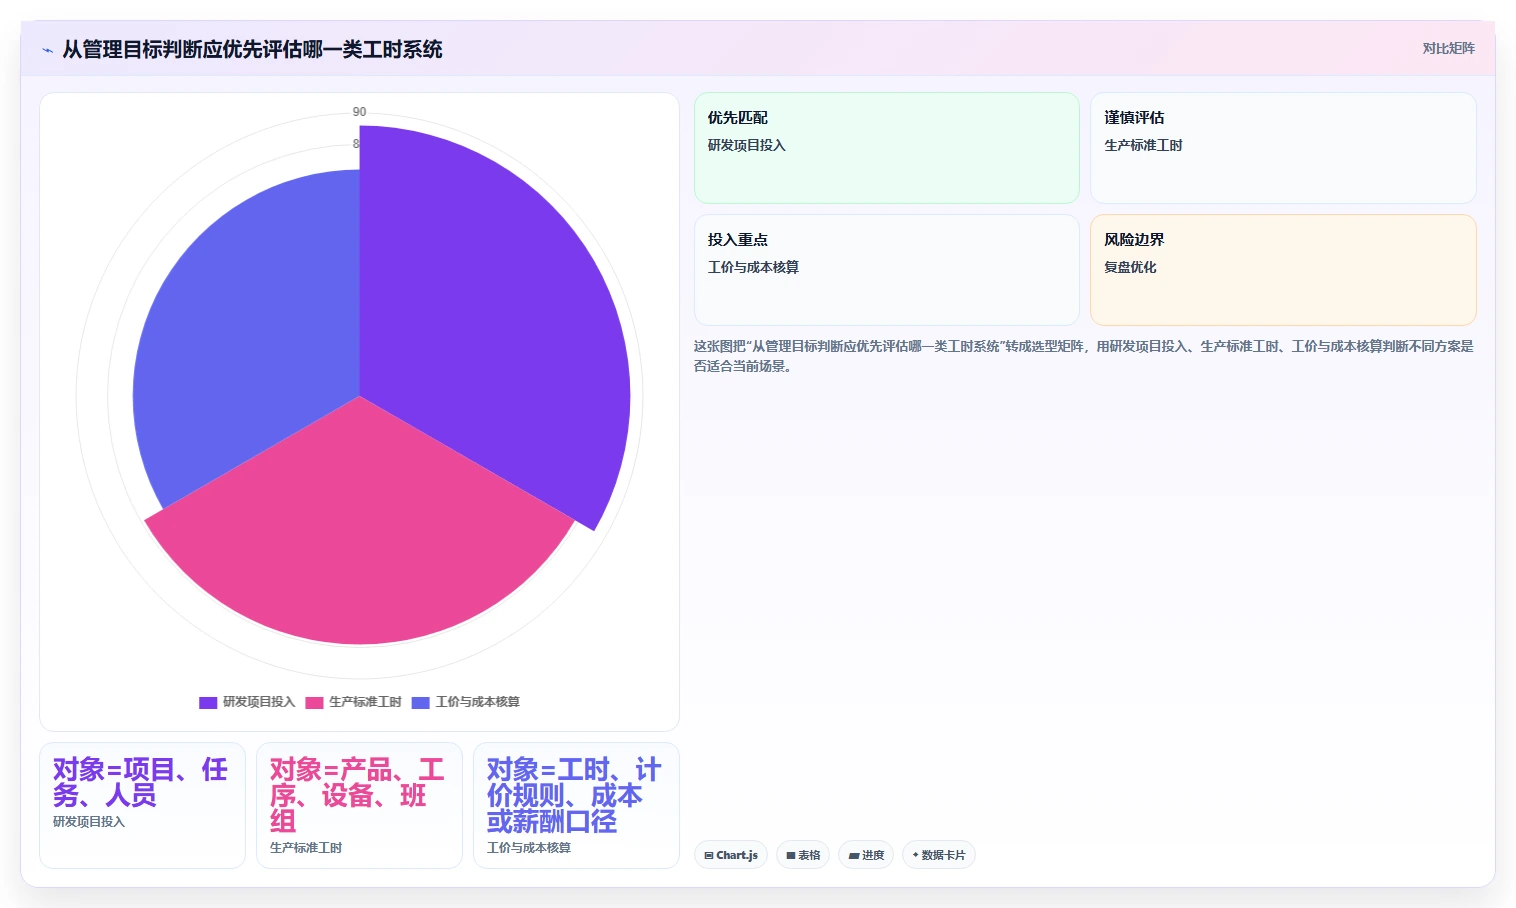Select the 表格 tag chip

(803, 855)
